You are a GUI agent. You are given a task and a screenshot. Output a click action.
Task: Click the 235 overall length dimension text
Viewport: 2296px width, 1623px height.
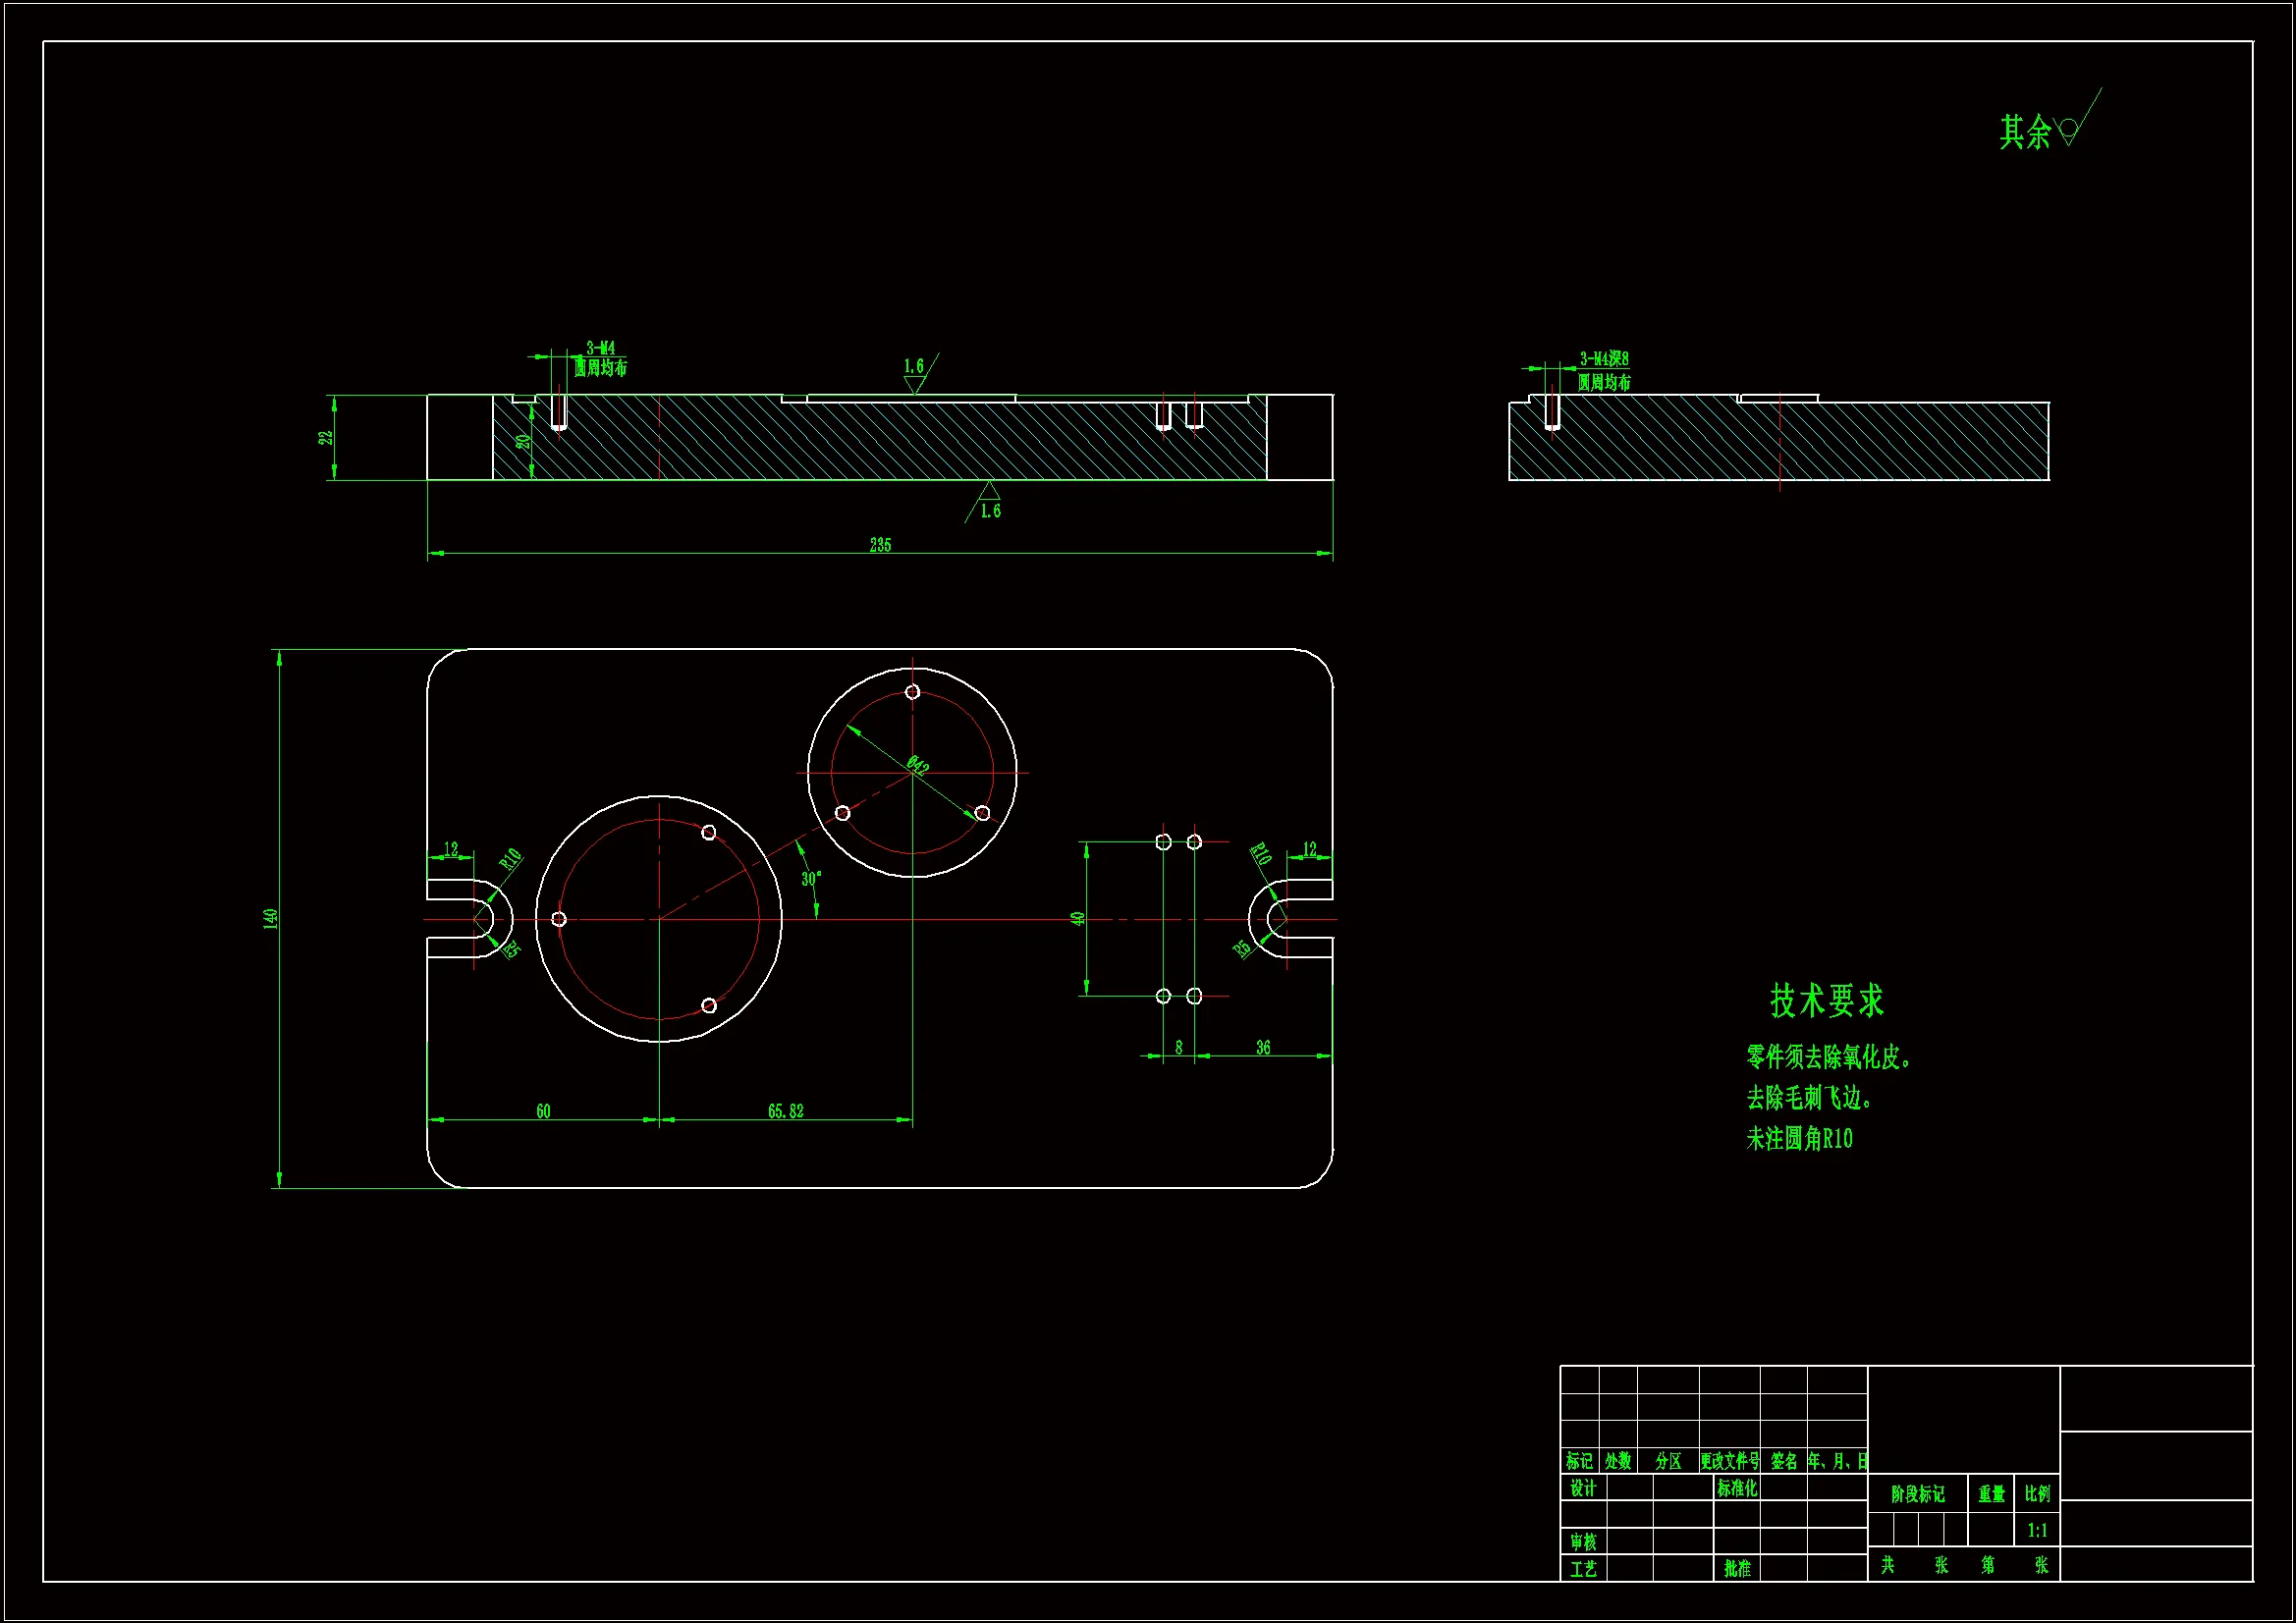pyautogui.click(x=880, y=545)
